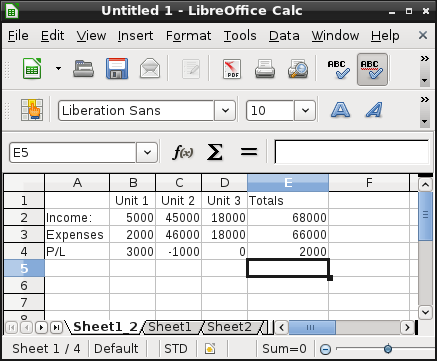Image resolution: width=437 pixels, height=361 pixels.
Task: Select row 1 header
Action: (24, 200)
